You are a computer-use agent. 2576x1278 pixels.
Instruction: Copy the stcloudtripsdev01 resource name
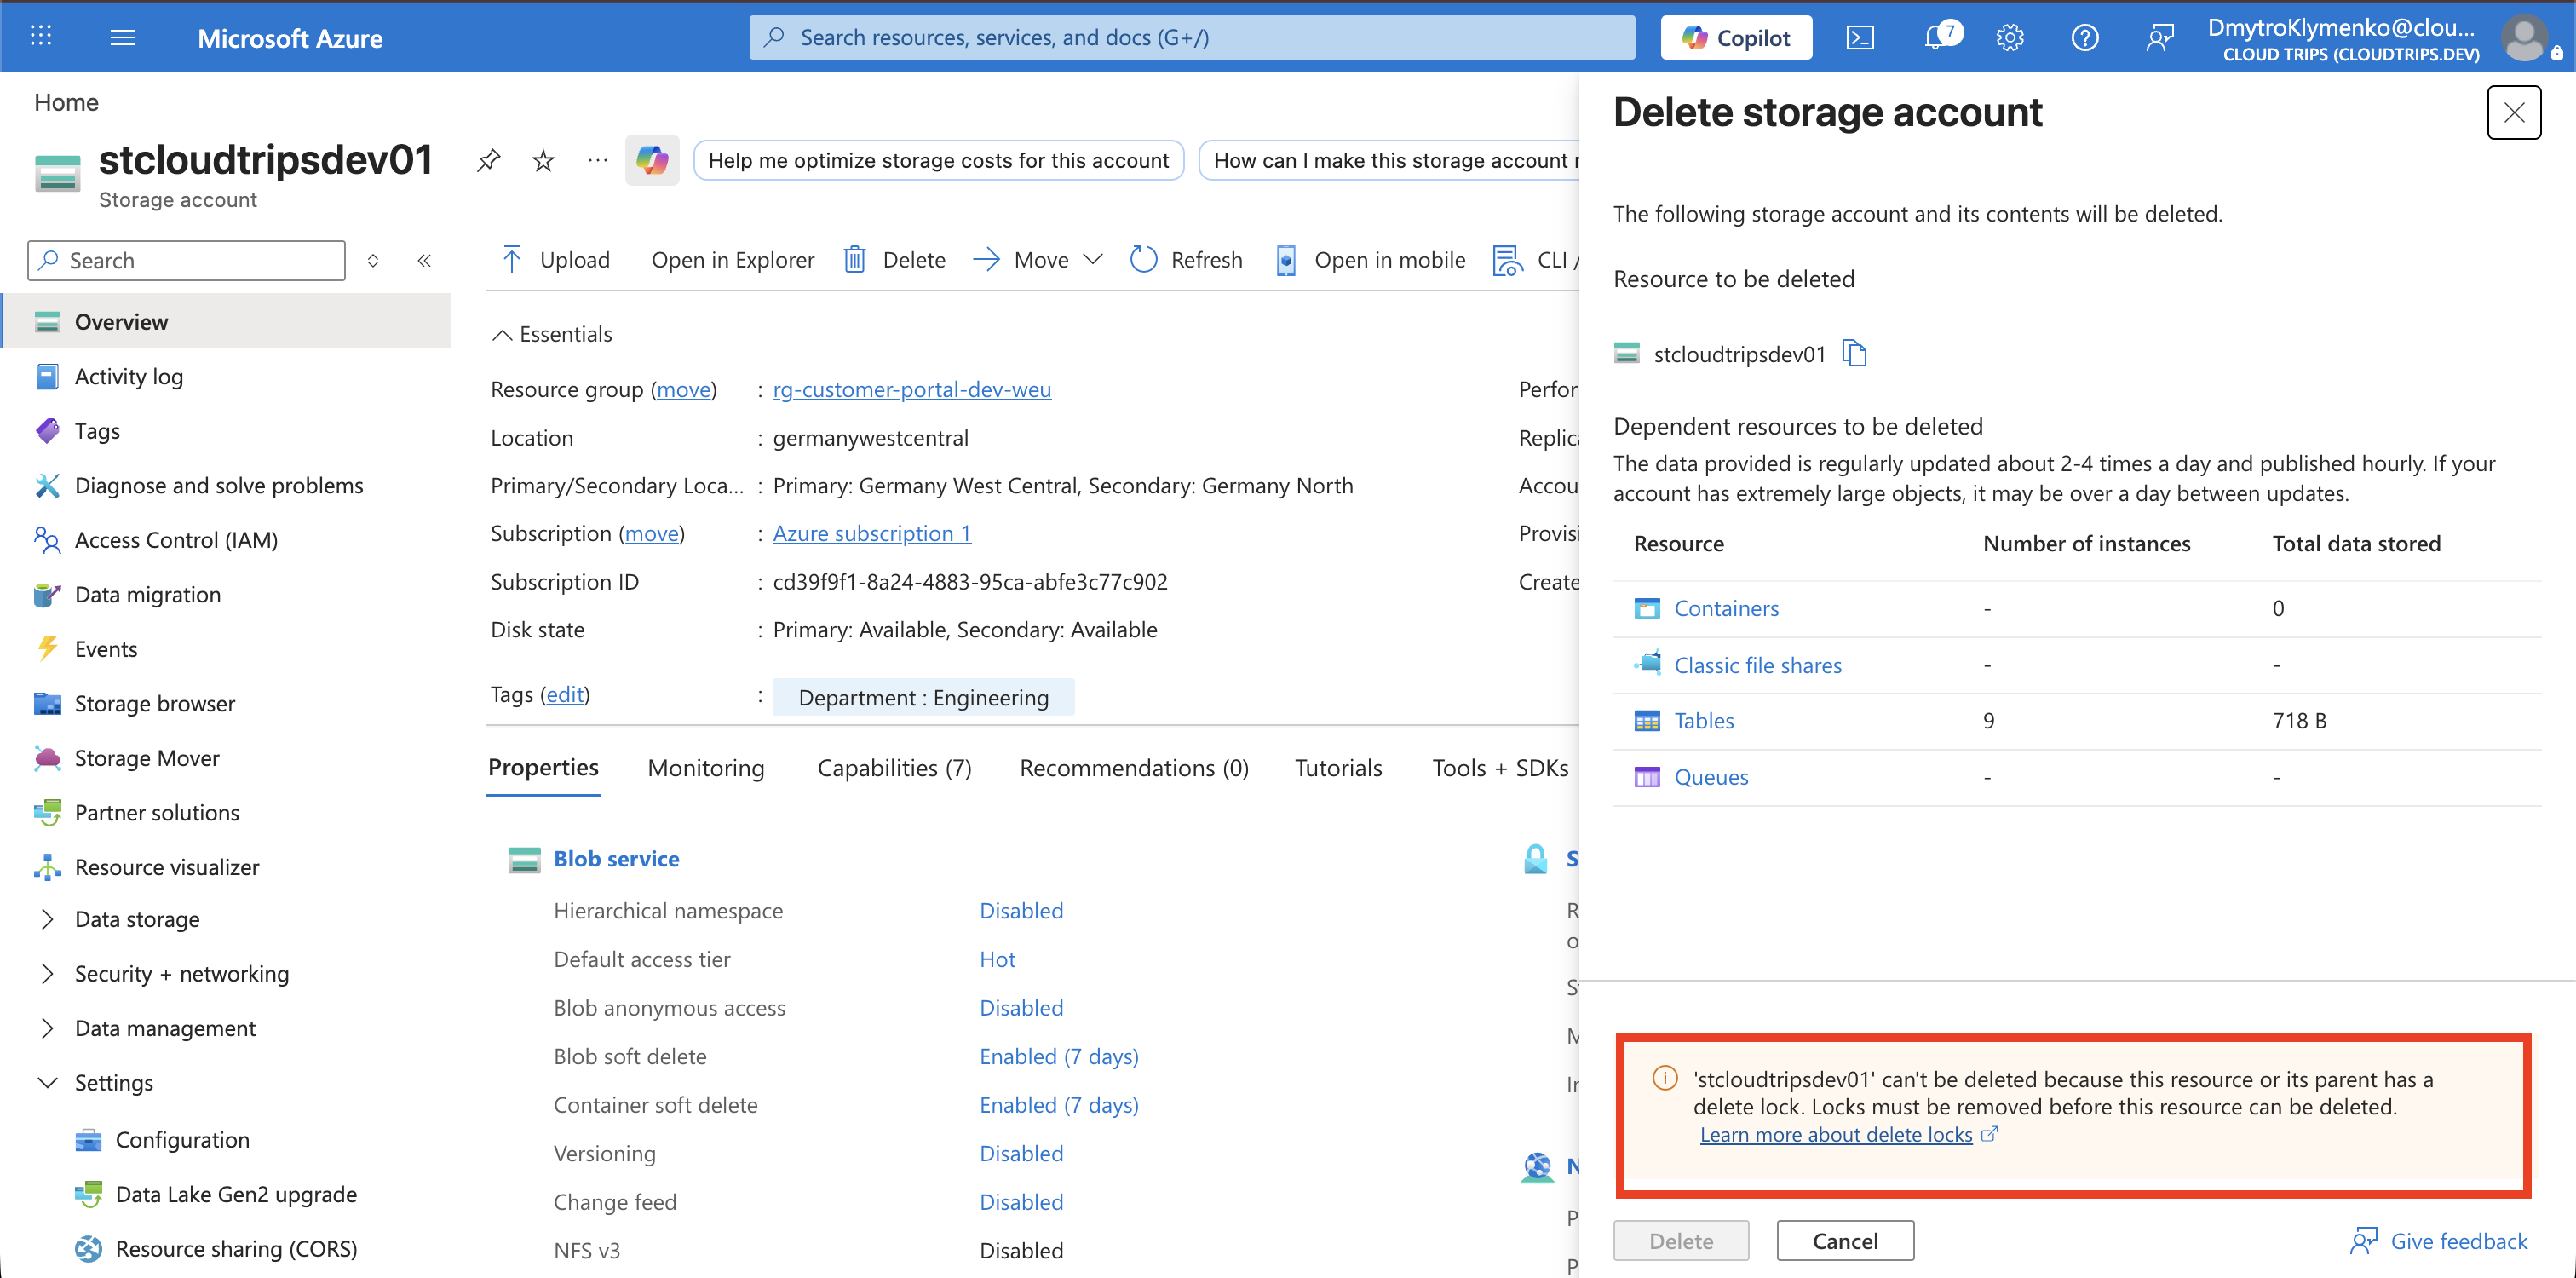point(1855,353)
